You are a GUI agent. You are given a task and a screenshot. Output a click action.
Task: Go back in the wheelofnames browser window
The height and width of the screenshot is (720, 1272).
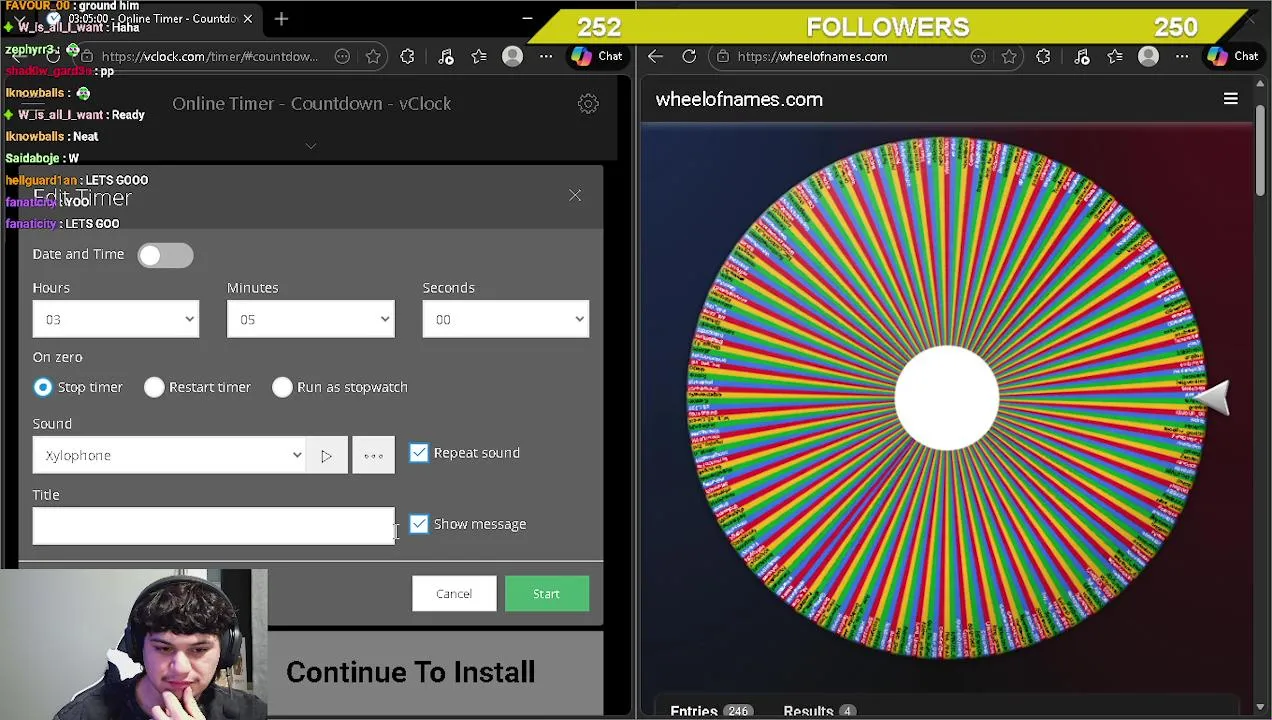coord(655,56)
